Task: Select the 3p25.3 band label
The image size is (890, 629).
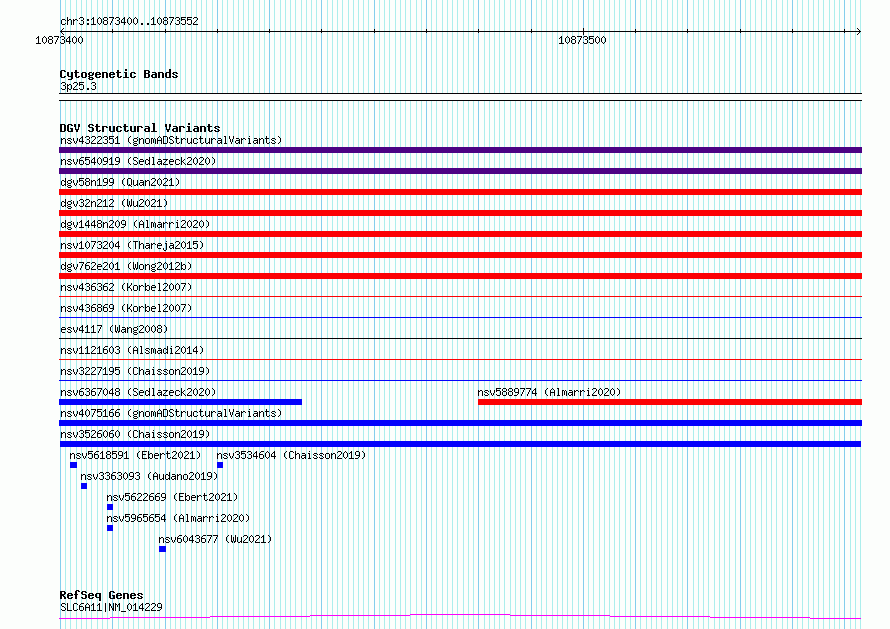Action: tap(78, 86)
